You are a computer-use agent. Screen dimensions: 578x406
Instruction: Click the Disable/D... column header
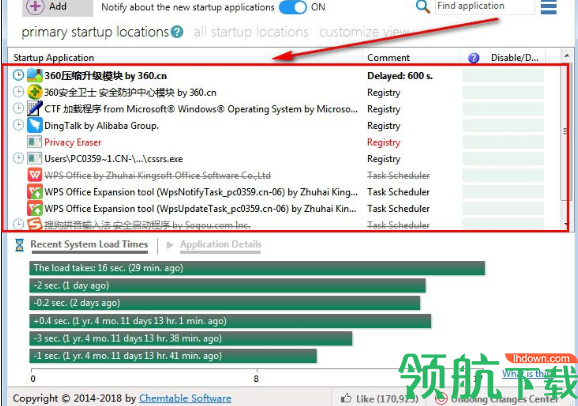tap(515, 58)
